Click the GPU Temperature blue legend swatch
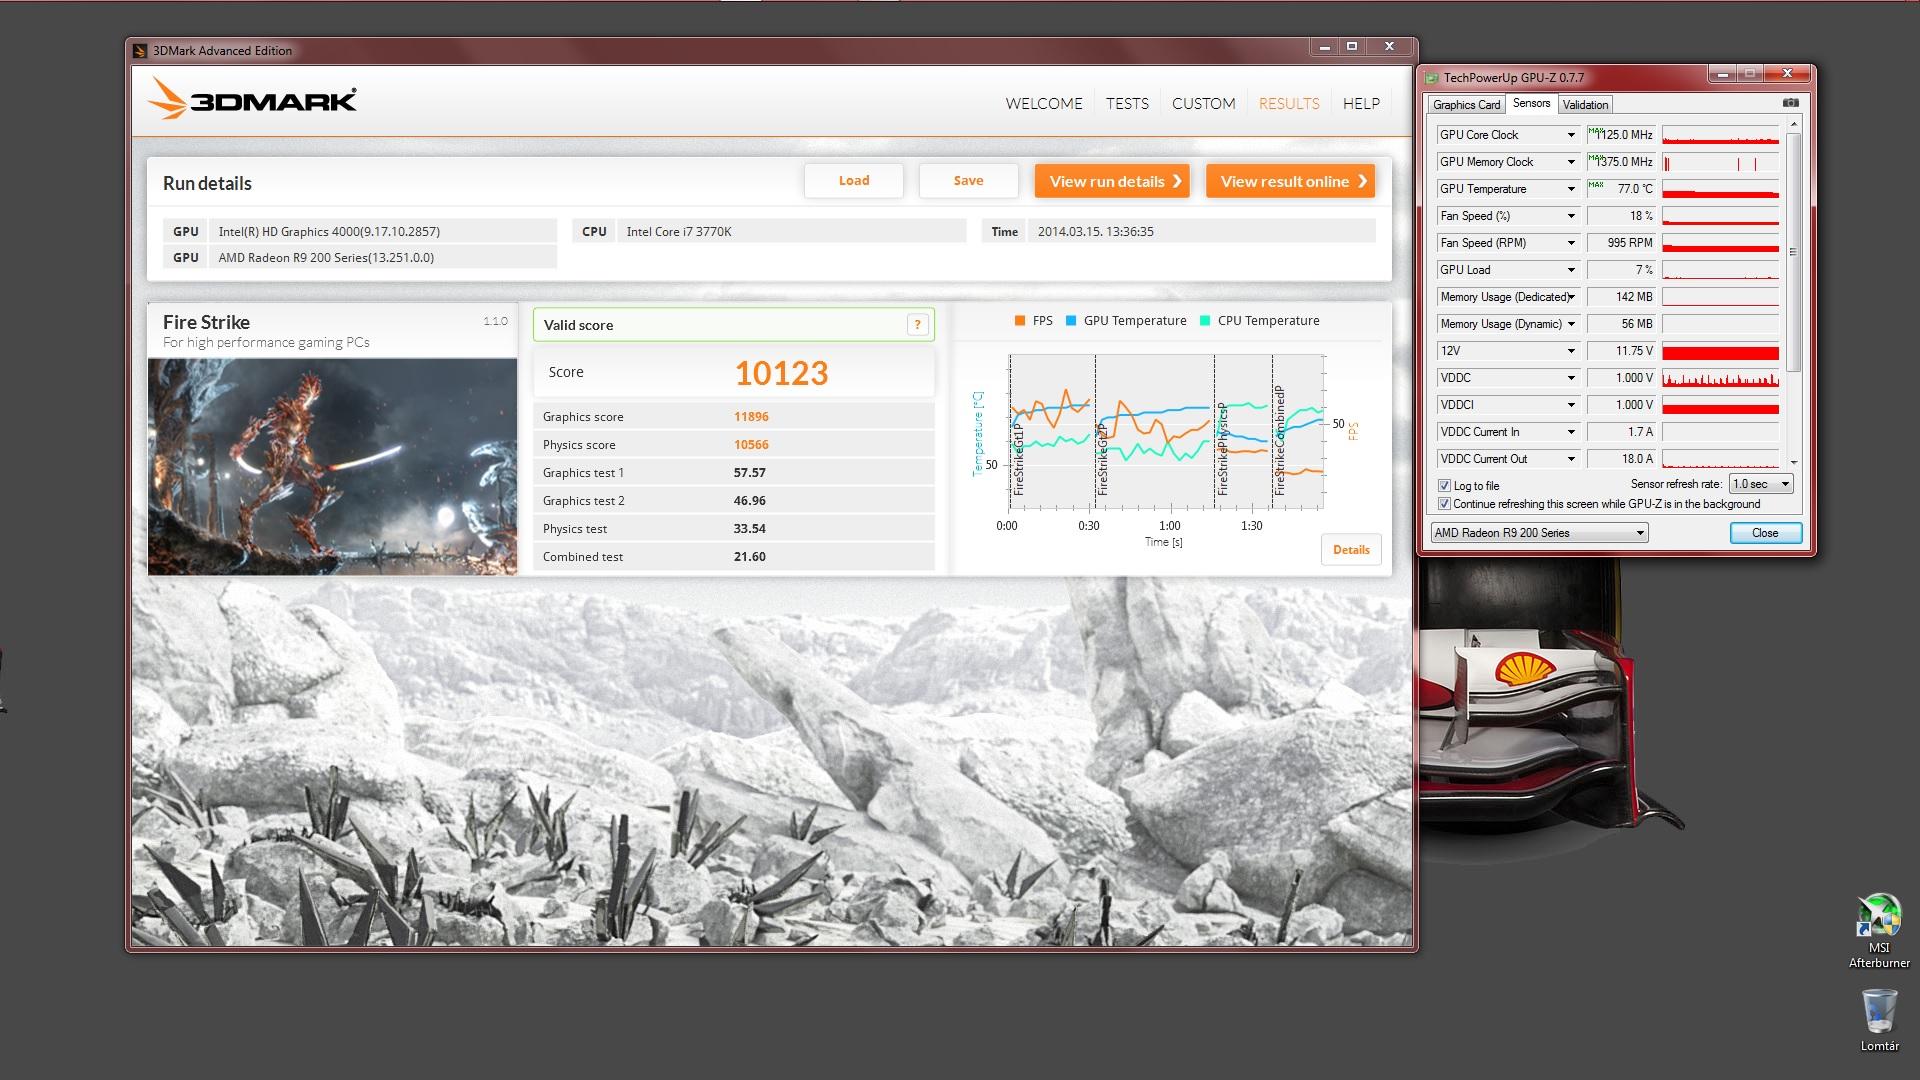 pyautogui.click(x=1071, y=321)
